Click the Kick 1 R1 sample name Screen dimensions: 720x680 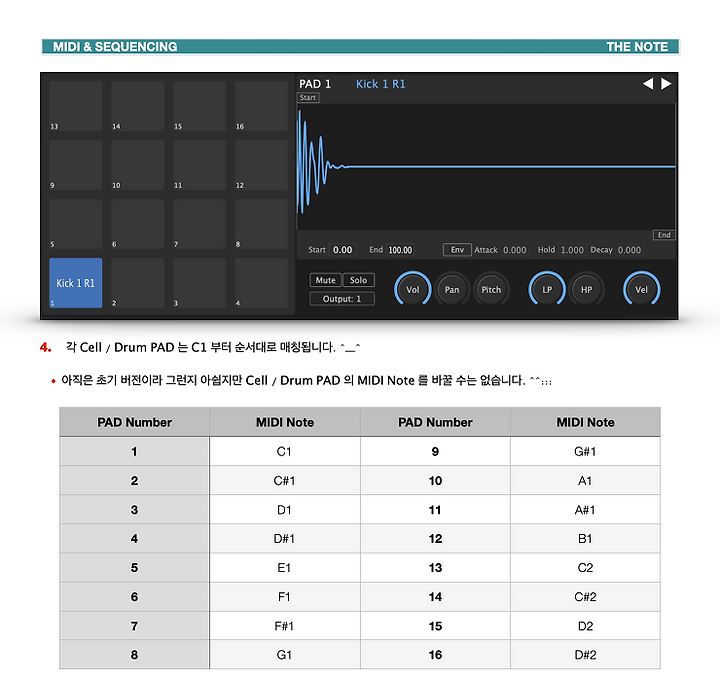click(381, 84)
